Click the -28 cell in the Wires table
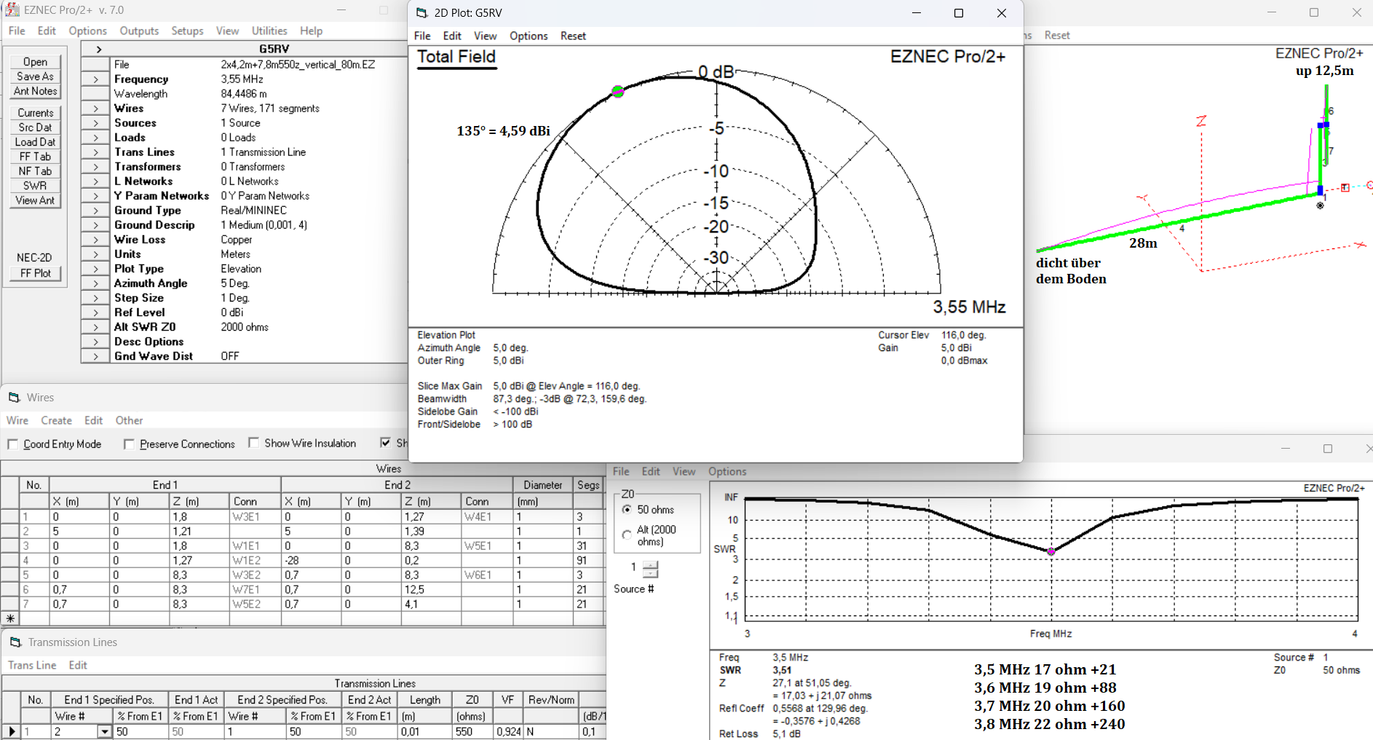 tap(310, 560)
